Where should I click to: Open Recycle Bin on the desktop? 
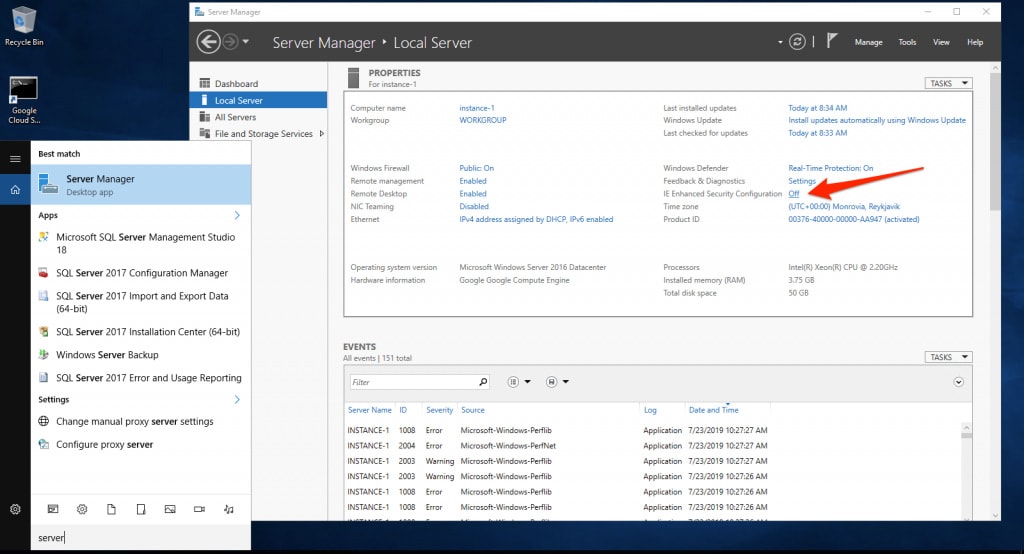point(24,26)
